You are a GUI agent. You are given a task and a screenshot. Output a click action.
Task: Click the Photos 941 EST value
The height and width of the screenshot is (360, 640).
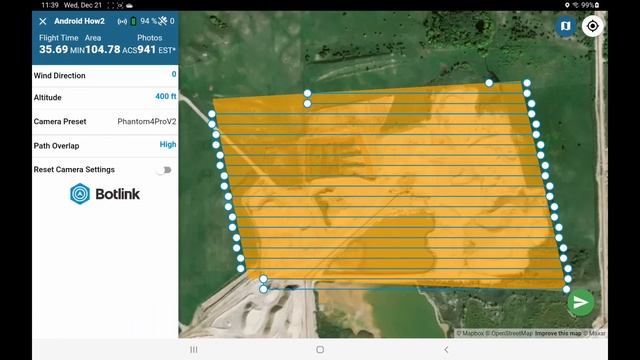[156, 50]
